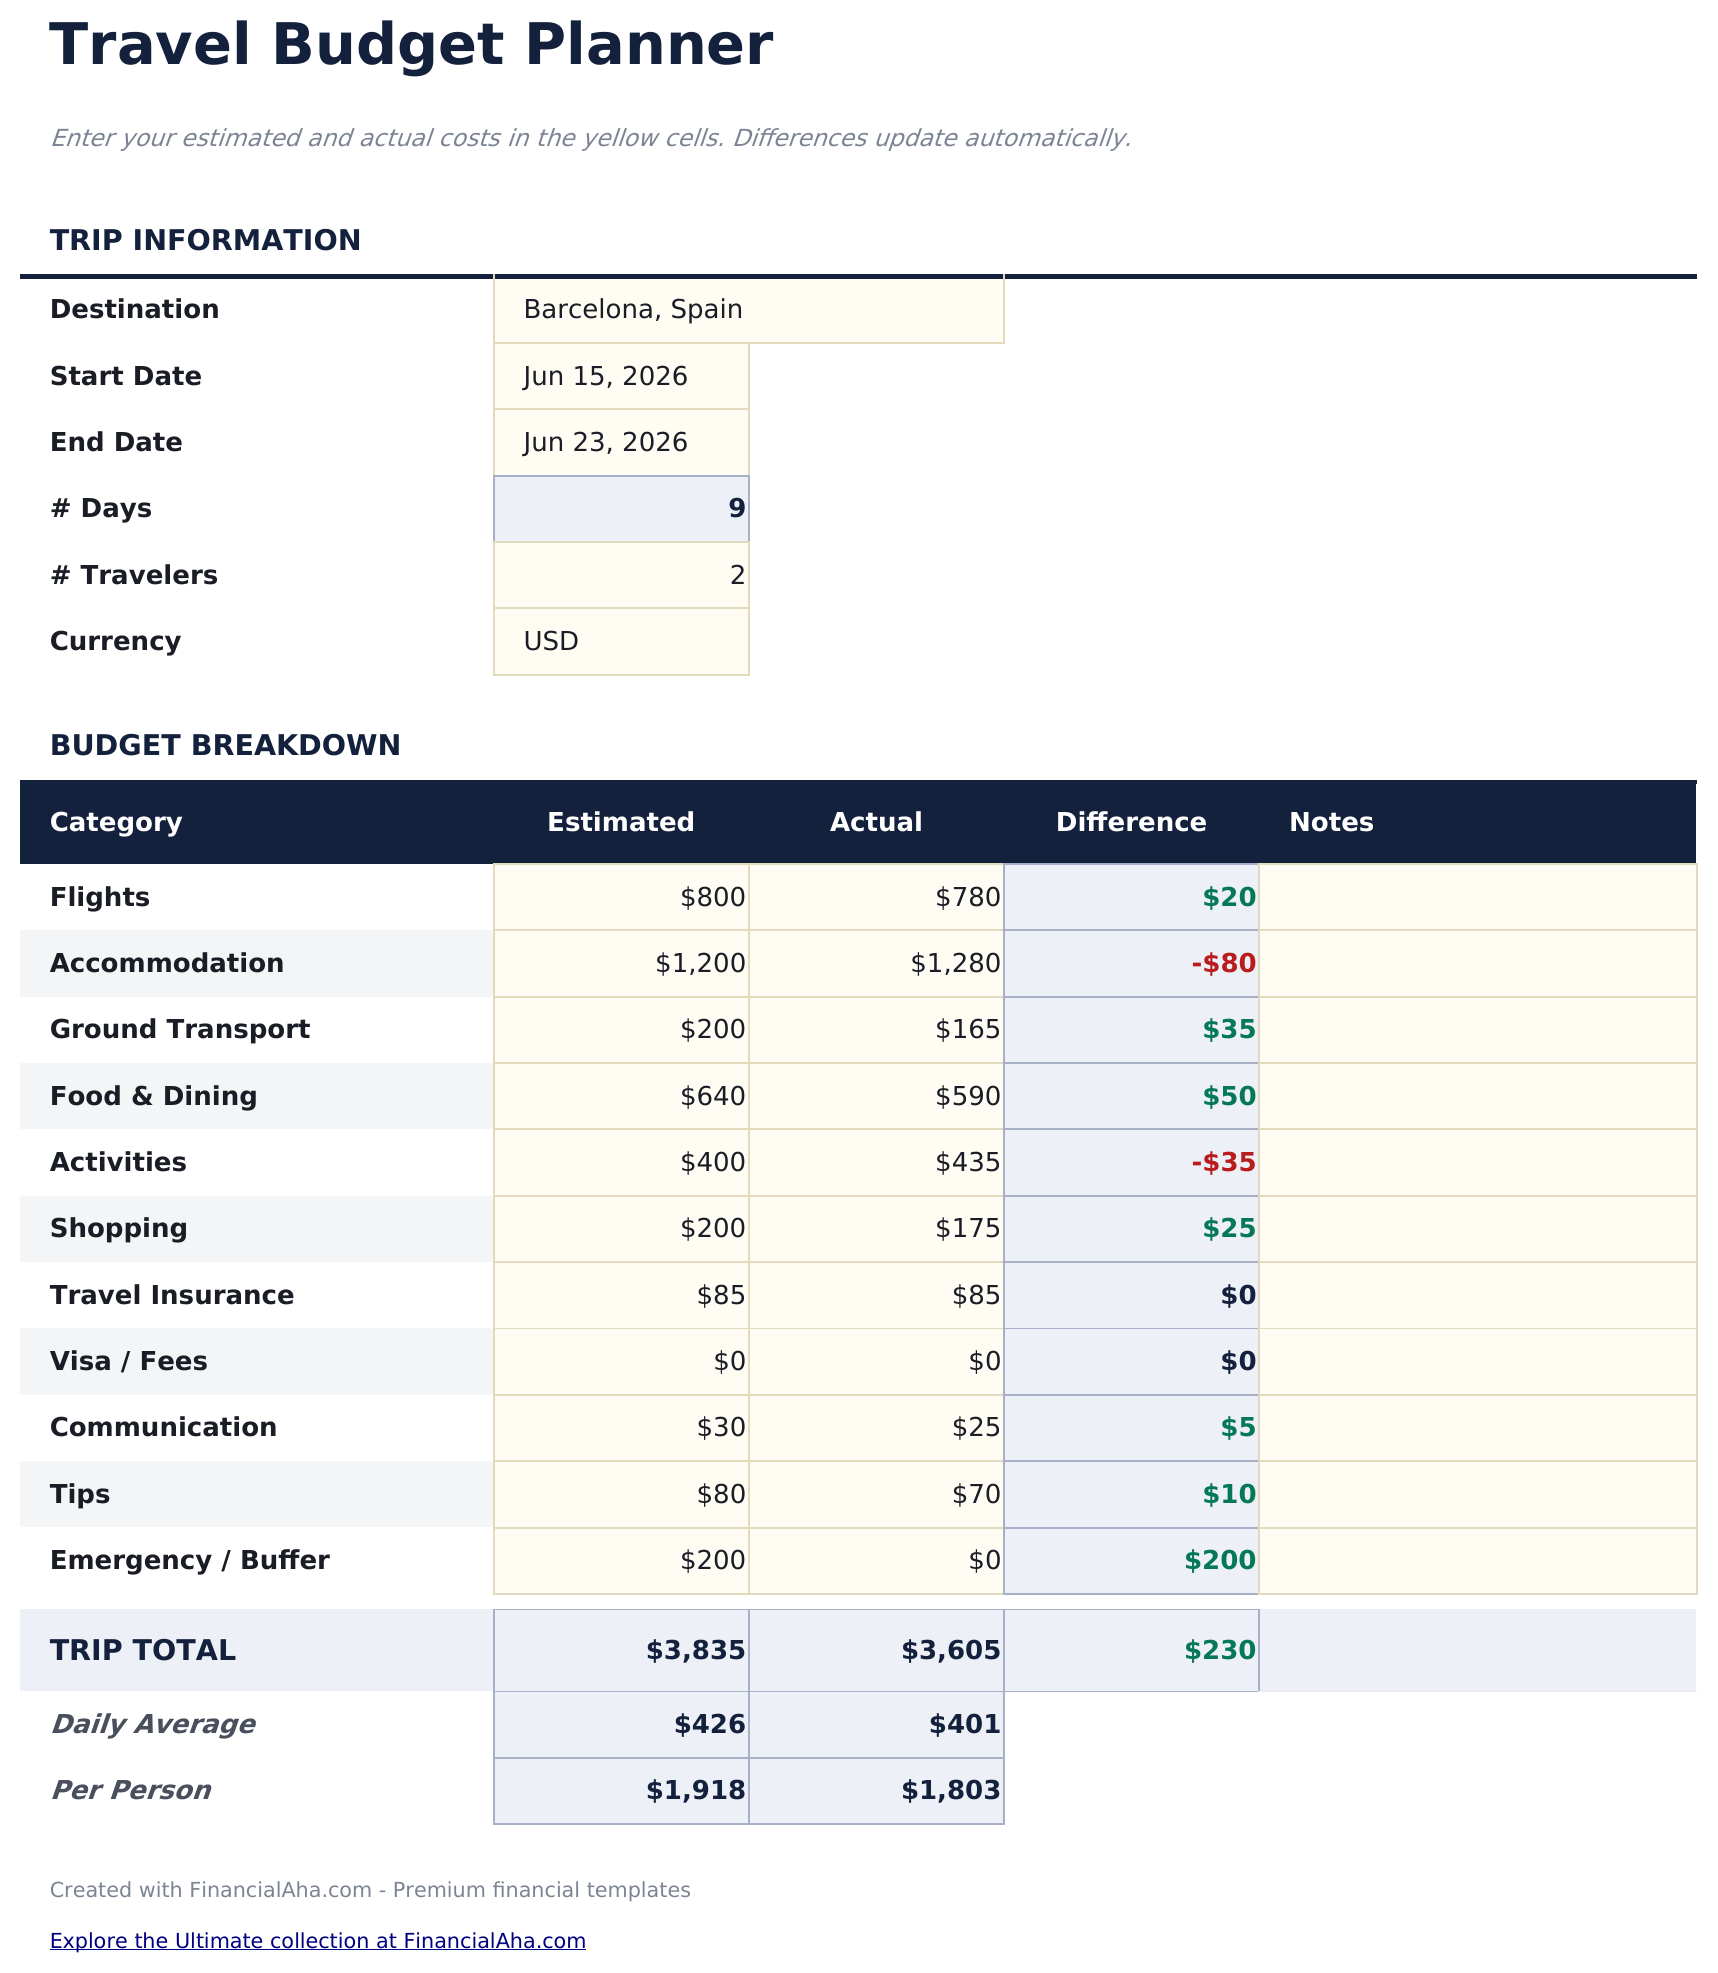The image size is (1718, 1973).
Task: Click the Flights estimated cost cell
Action: pos(621,897)
